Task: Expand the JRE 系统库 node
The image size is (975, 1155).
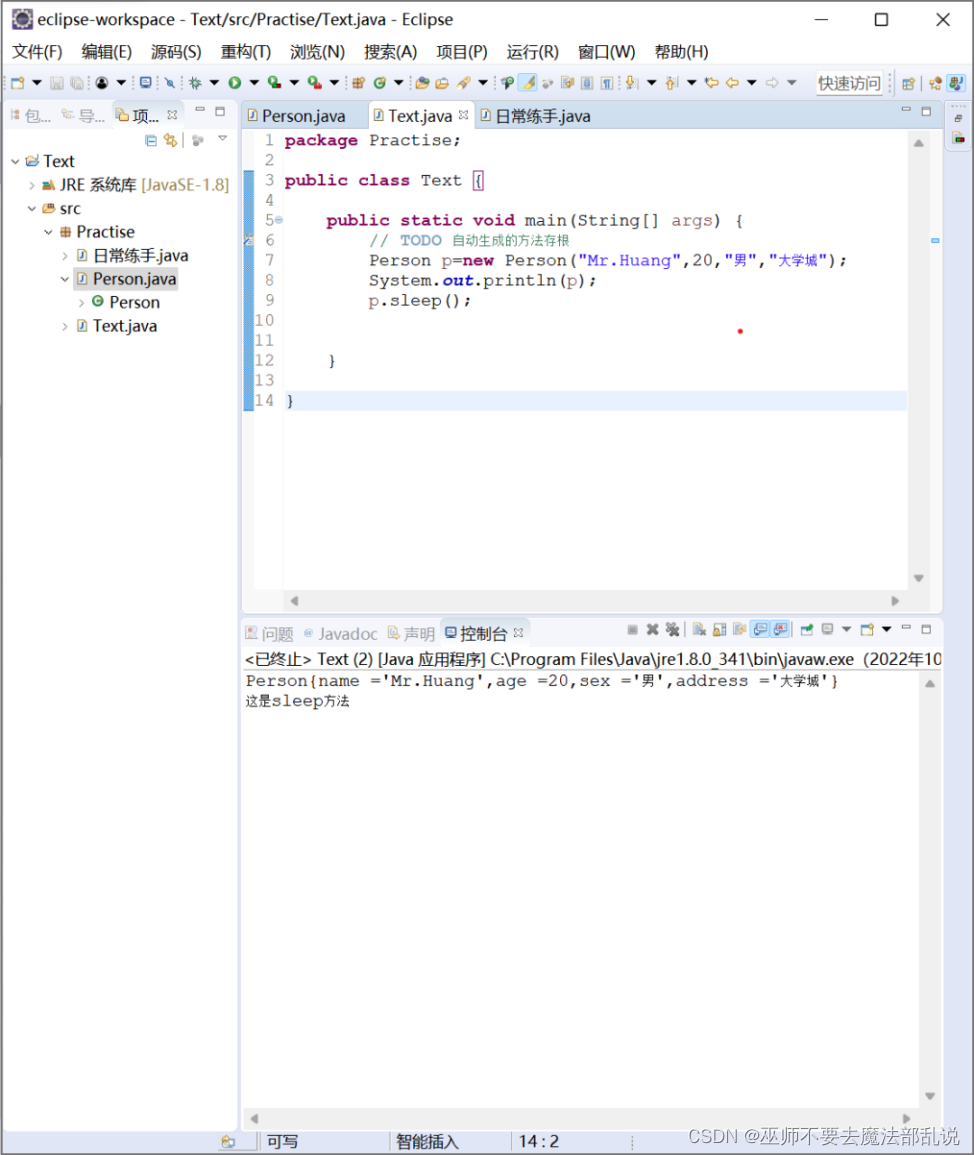Action: coord(31,184)
